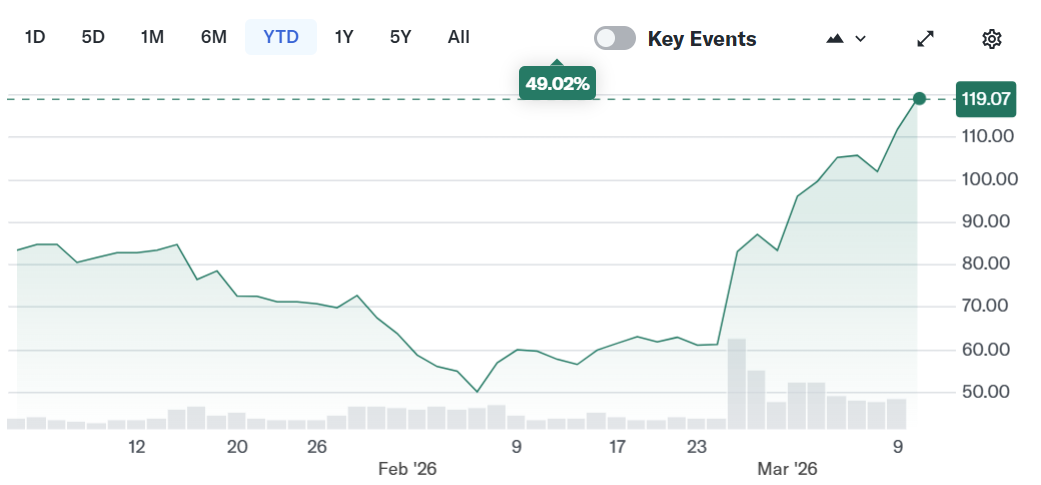Choose the 1M time range

click(x=152, y=37)
